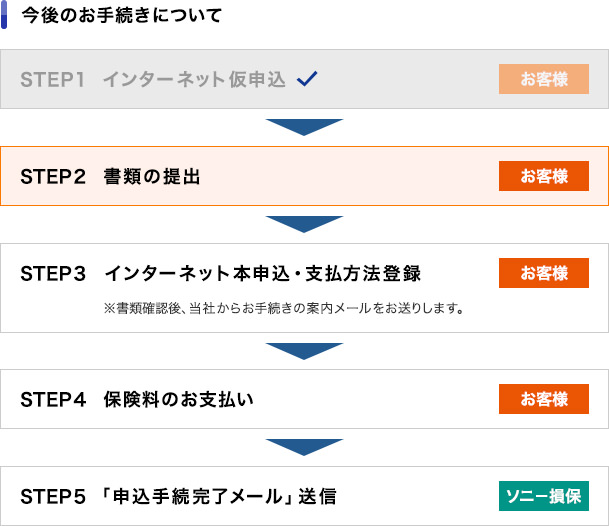Click the 今後のお手続きについて heading
The width and height of the screenshot is (609, 526).
[122, 16]
